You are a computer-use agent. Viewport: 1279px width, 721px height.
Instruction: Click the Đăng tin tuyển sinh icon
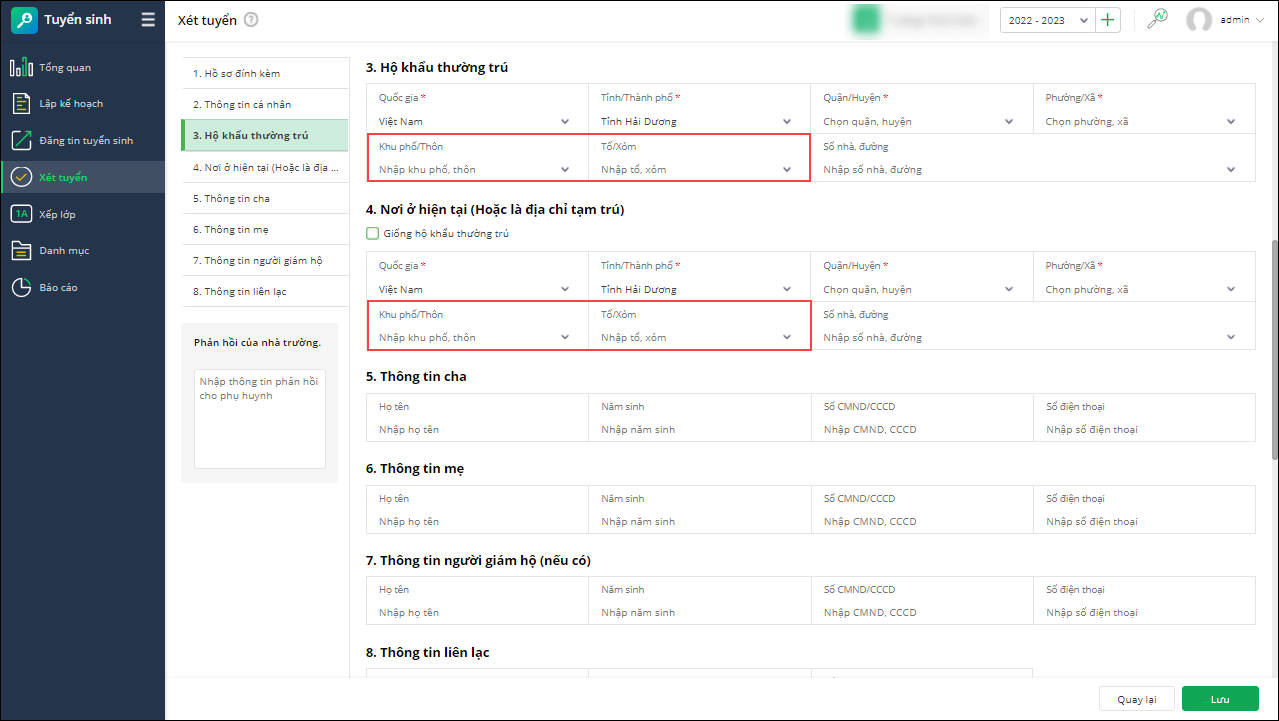coord(21,140)
